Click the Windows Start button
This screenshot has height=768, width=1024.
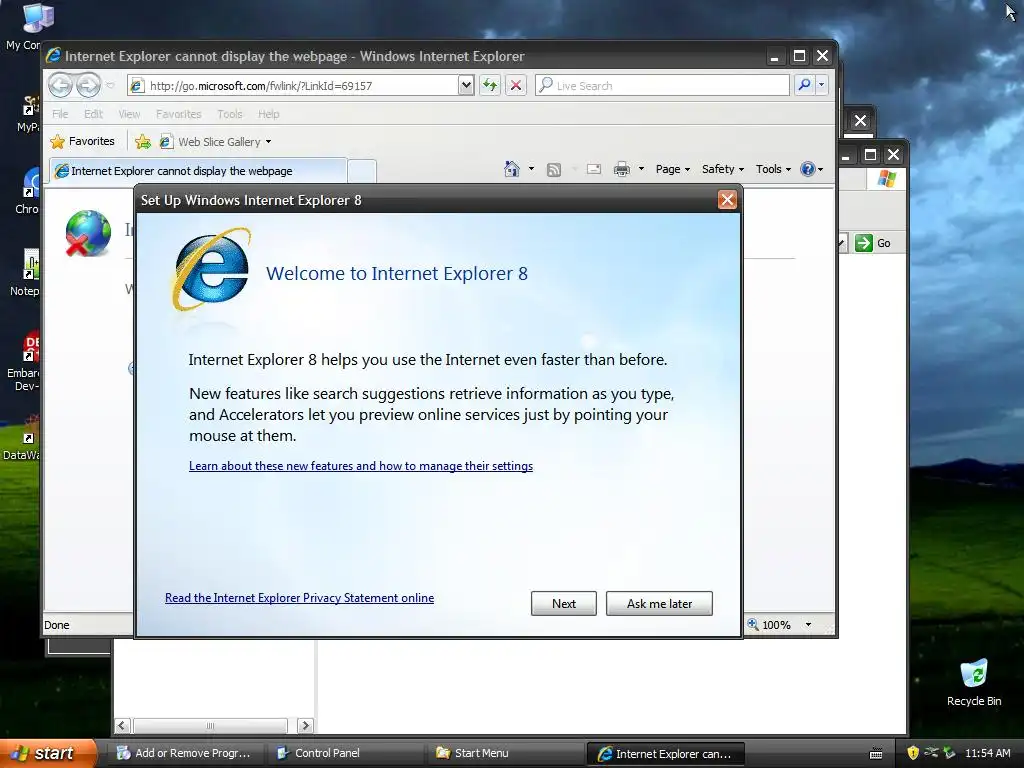47,753
